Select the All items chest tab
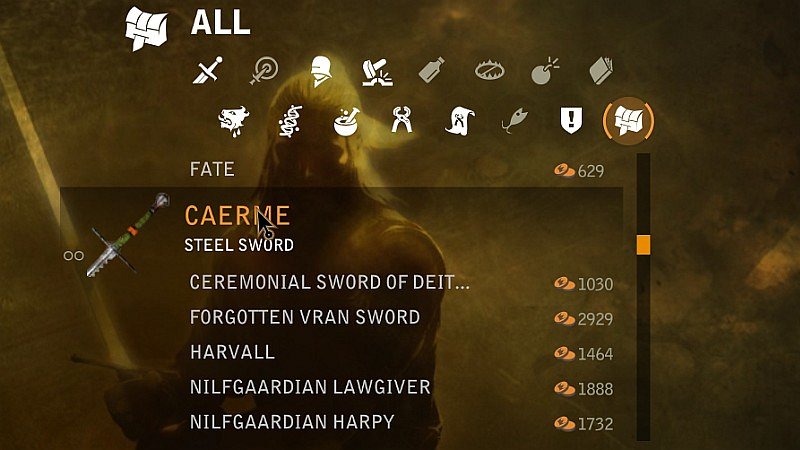800x450 pixels. [x=628, y=121]
